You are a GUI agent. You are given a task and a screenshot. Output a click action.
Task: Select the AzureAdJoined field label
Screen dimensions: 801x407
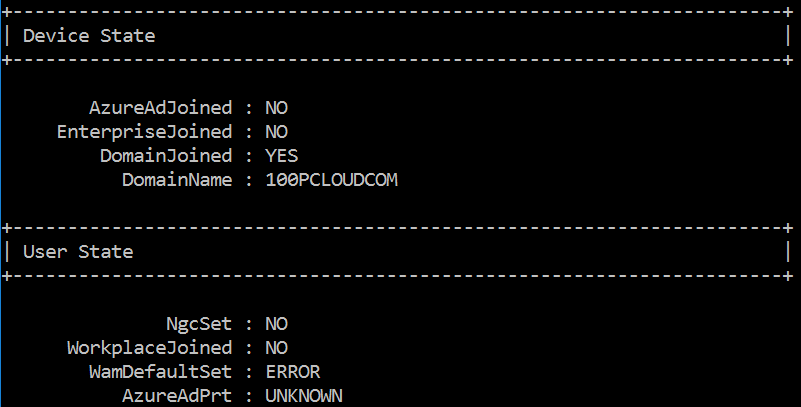(x=160, y=108)
